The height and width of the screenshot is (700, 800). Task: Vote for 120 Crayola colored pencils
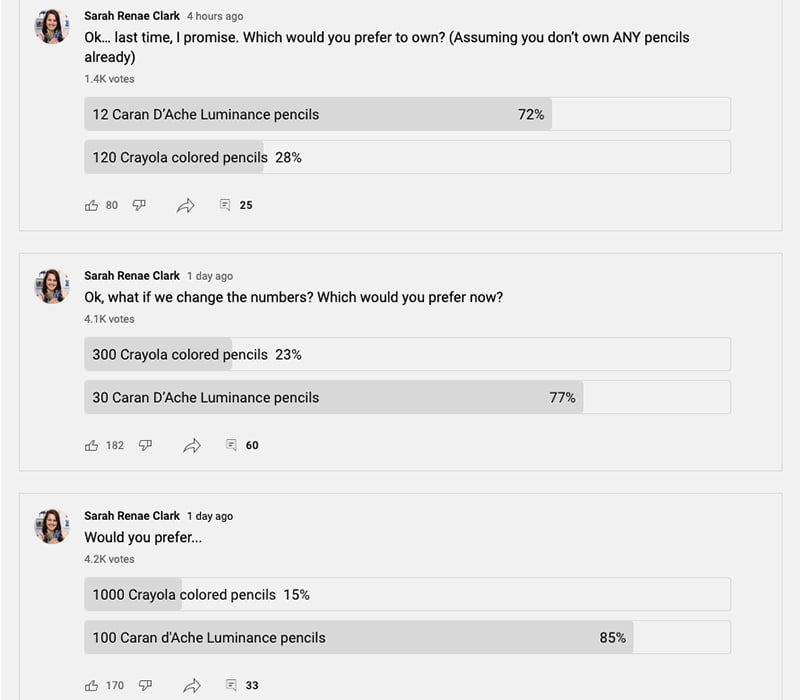click(408, 157)
